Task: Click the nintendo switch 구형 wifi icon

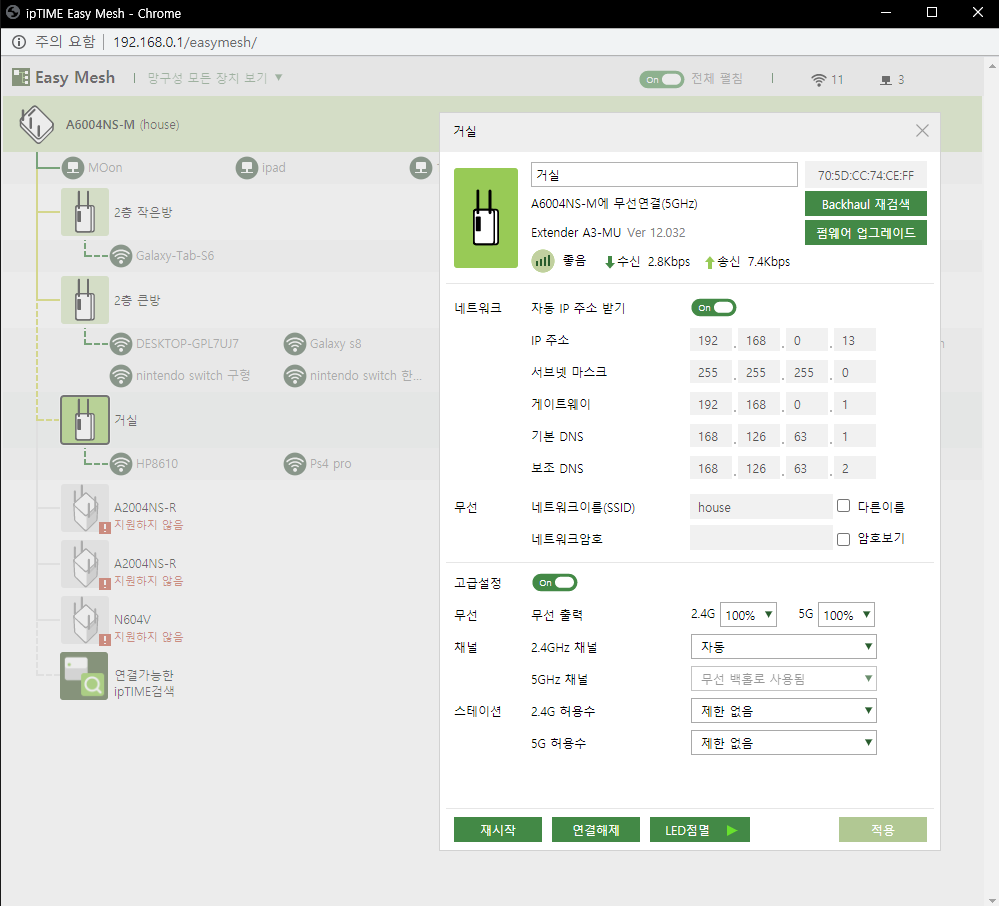Action: [121, 375]
